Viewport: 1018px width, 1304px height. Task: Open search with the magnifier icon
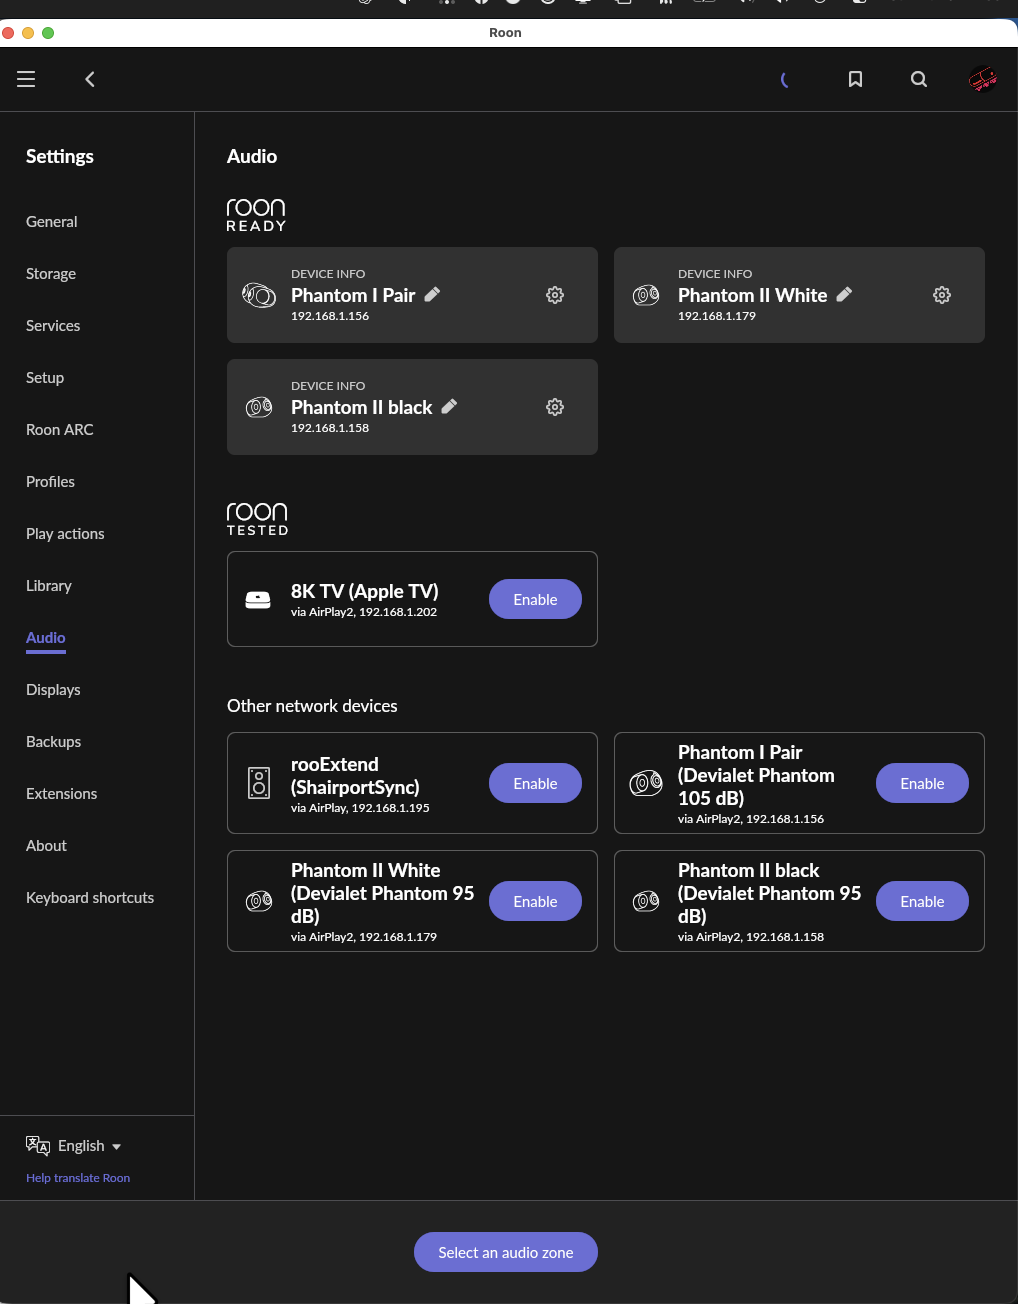coord(919,79)
